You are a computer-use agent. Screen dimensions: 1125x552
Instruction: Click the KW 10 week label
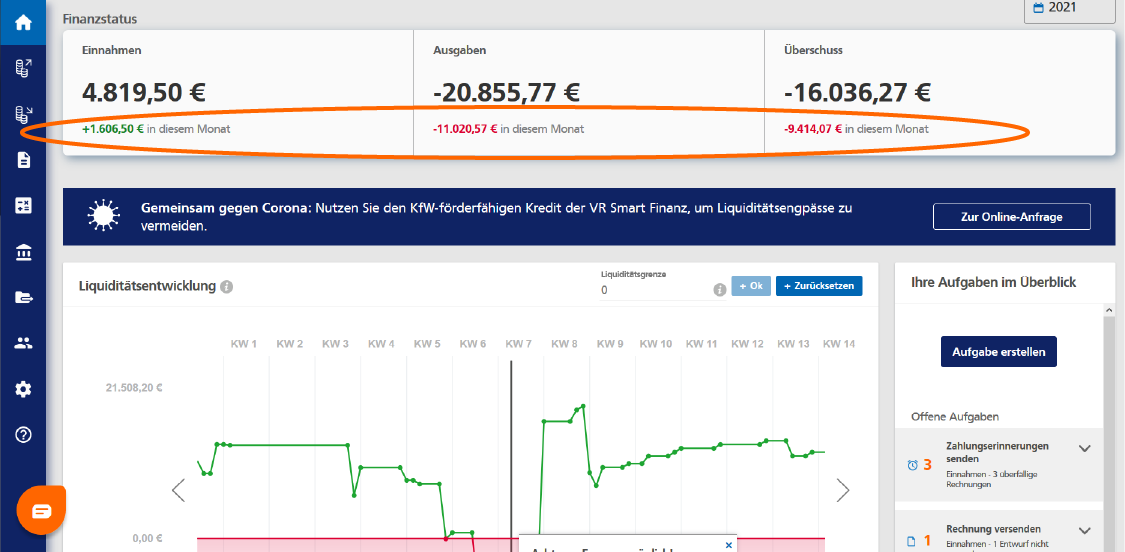tap(656, 344)
